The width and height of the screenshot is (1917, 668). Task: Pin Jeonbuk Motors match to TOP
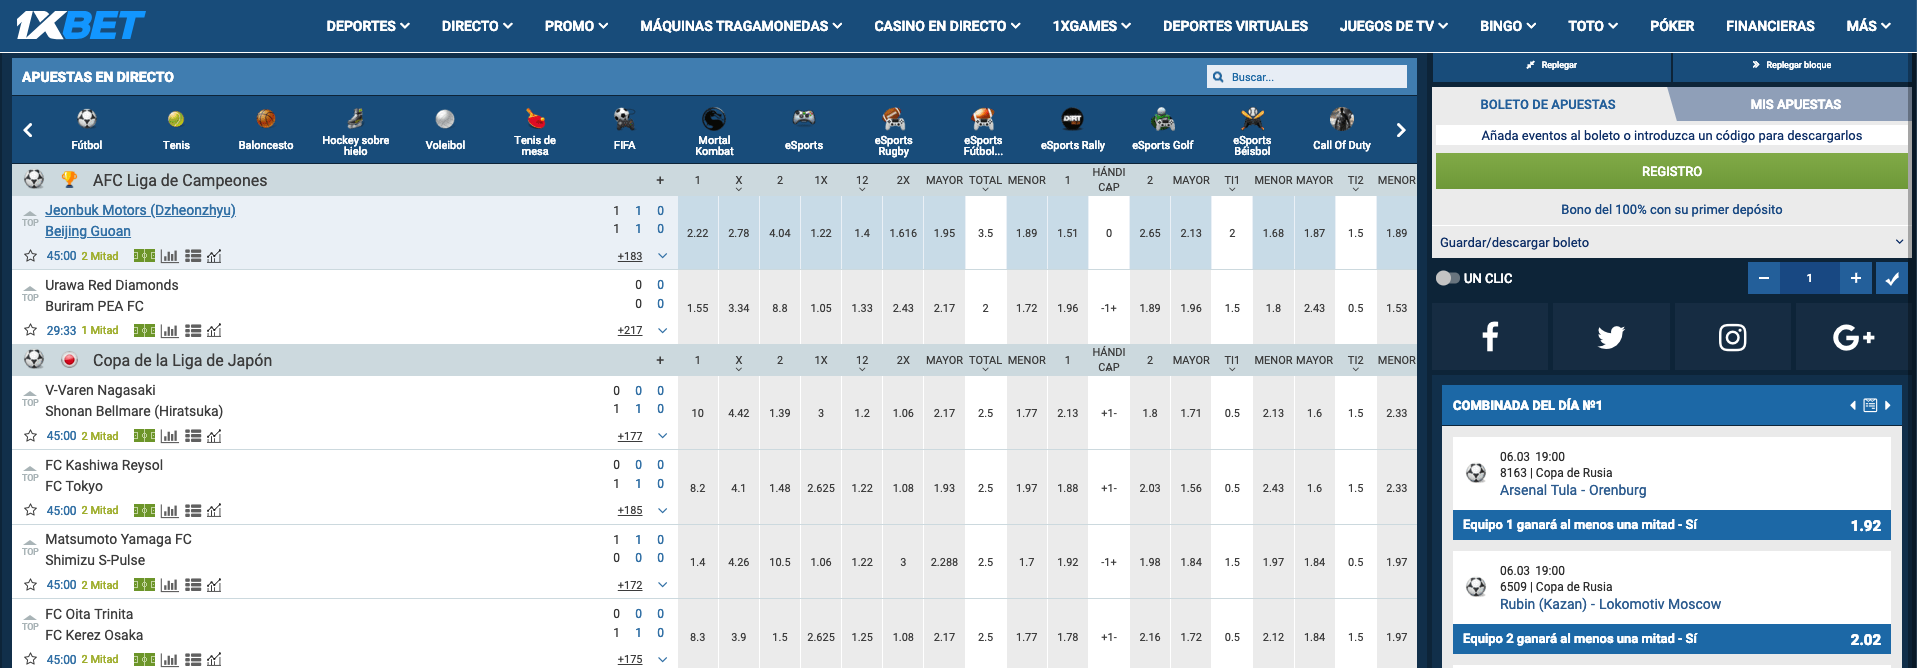tap(30, 219)
